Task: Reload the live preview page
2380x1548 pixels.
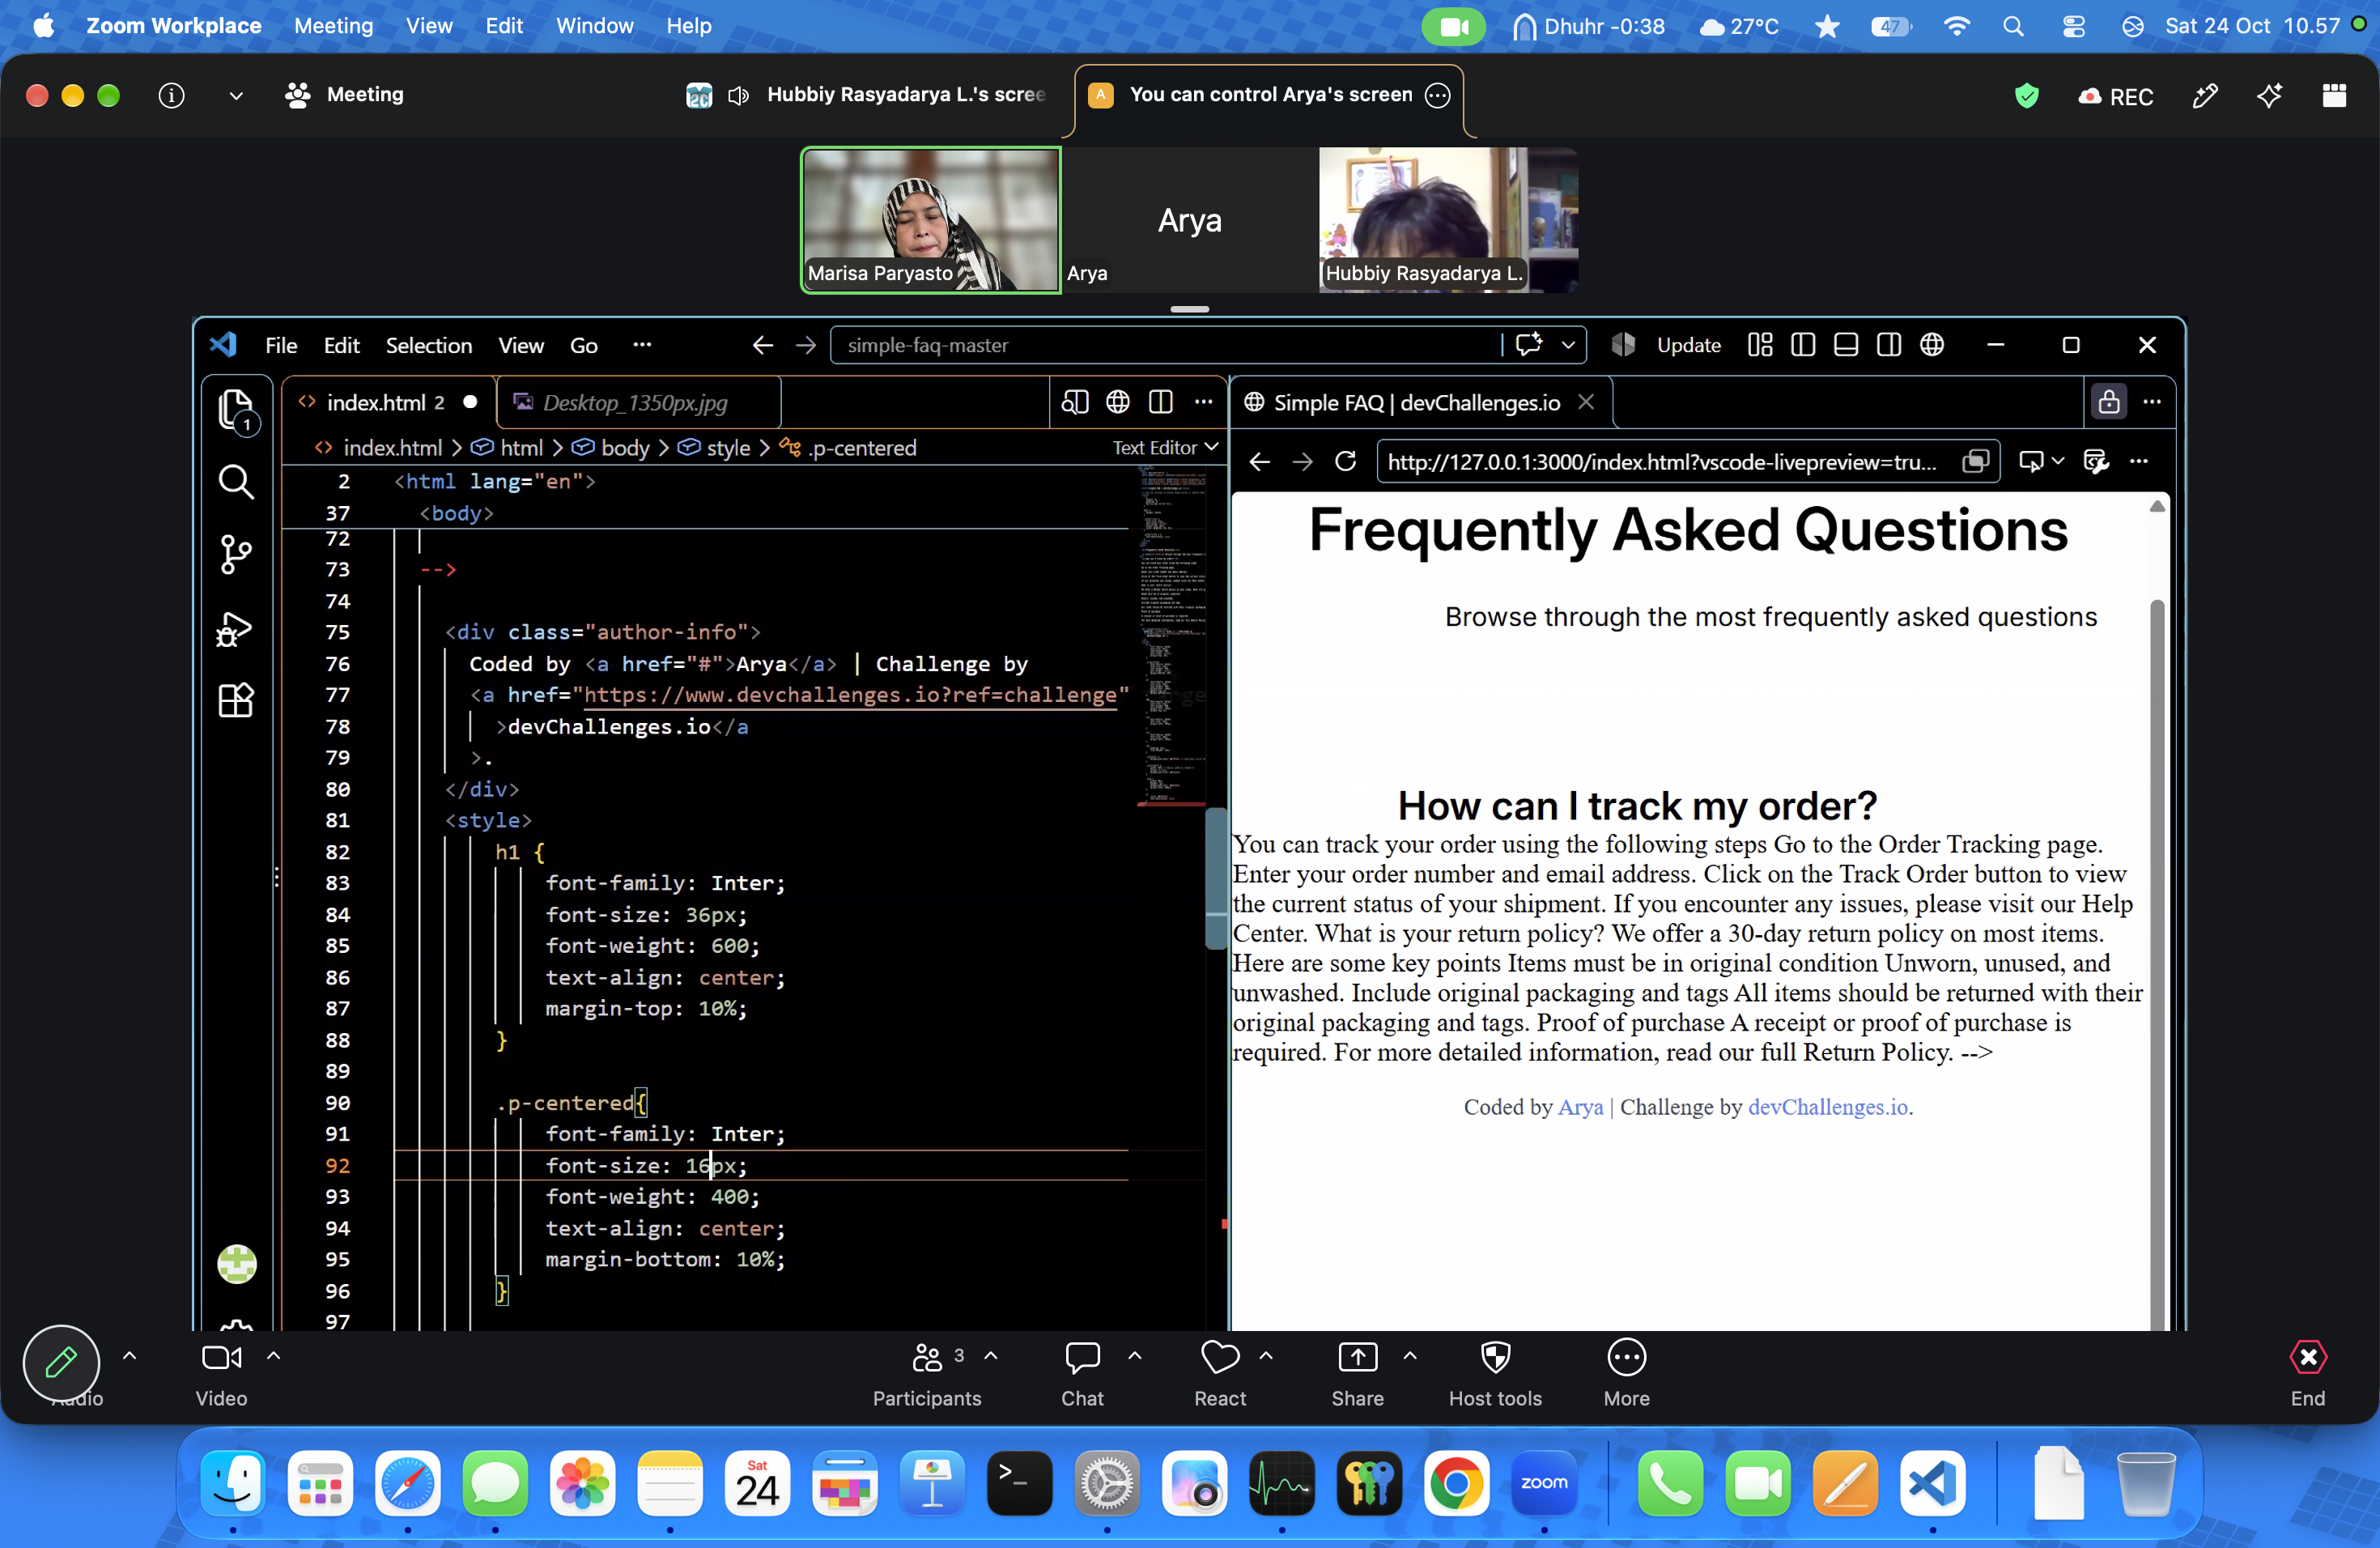Action: [x=1345, y=461]
